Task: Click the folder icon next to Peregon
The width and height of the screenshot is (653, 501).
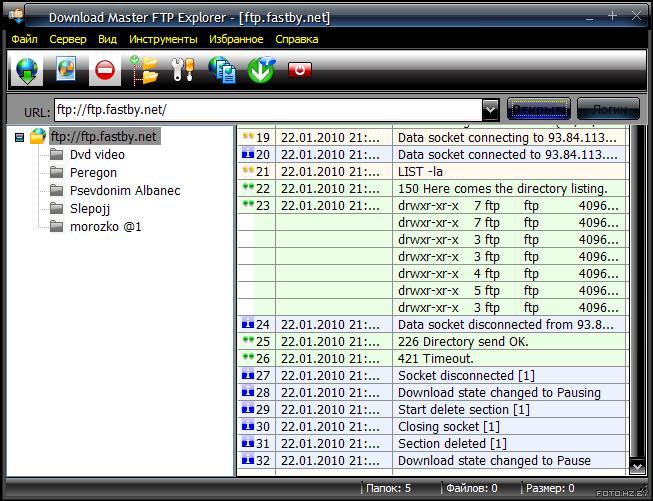Action: pyautogui.click(x=56, y=172)
